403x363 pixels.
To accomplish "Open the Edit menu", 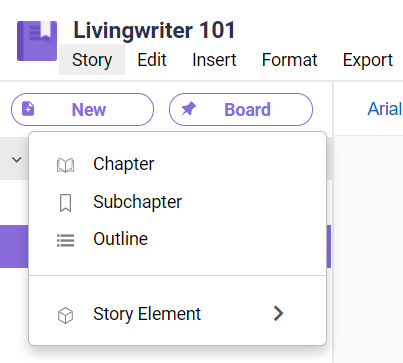I will pyautogui.click(x=152, y=60).
